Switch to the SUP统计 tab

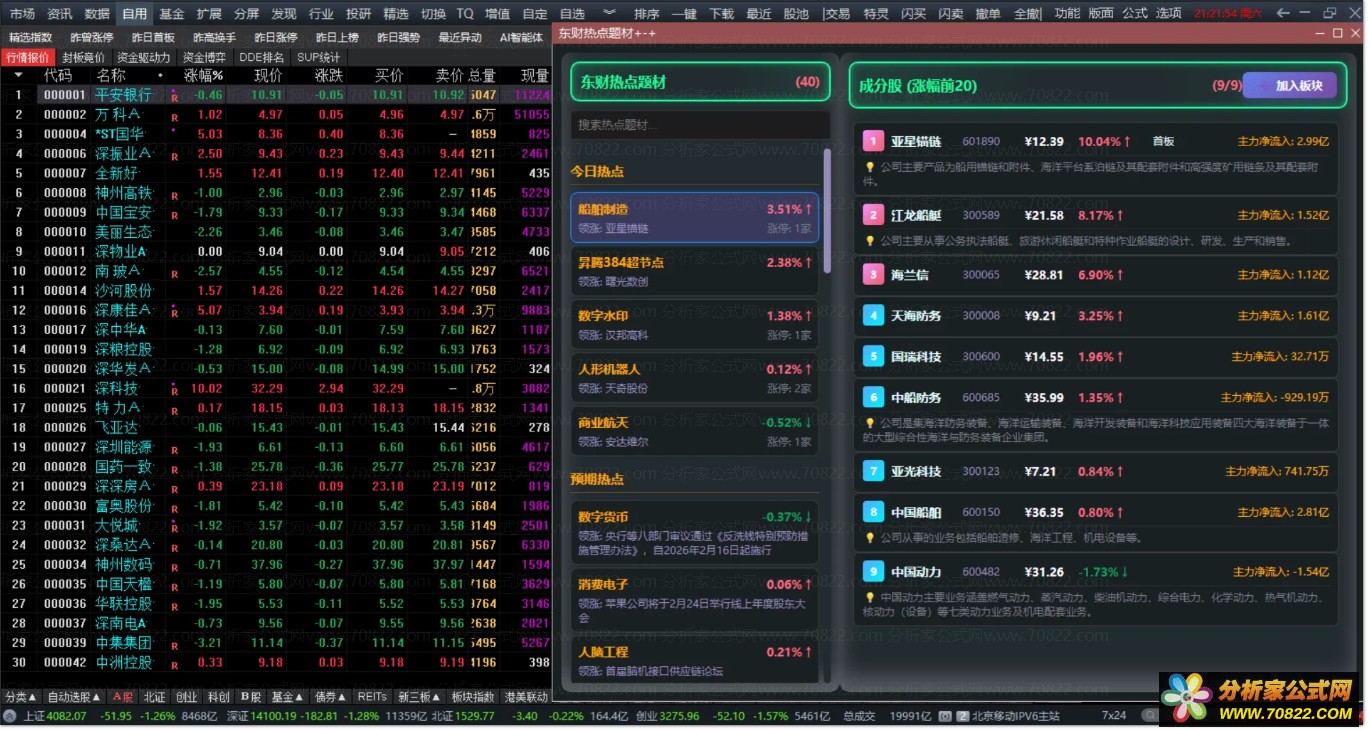(x=318, y=57)
